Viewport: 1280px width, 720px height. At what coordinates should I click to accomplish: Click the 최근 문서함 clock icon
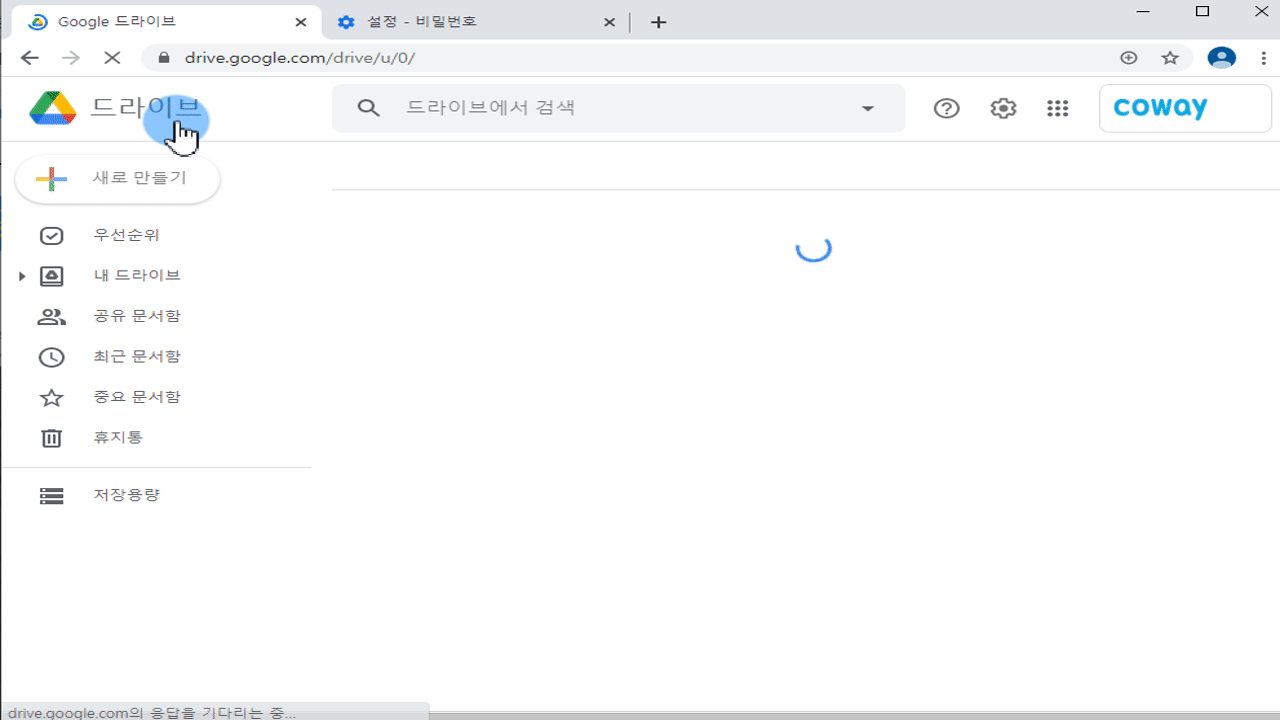tap(51, 357)
